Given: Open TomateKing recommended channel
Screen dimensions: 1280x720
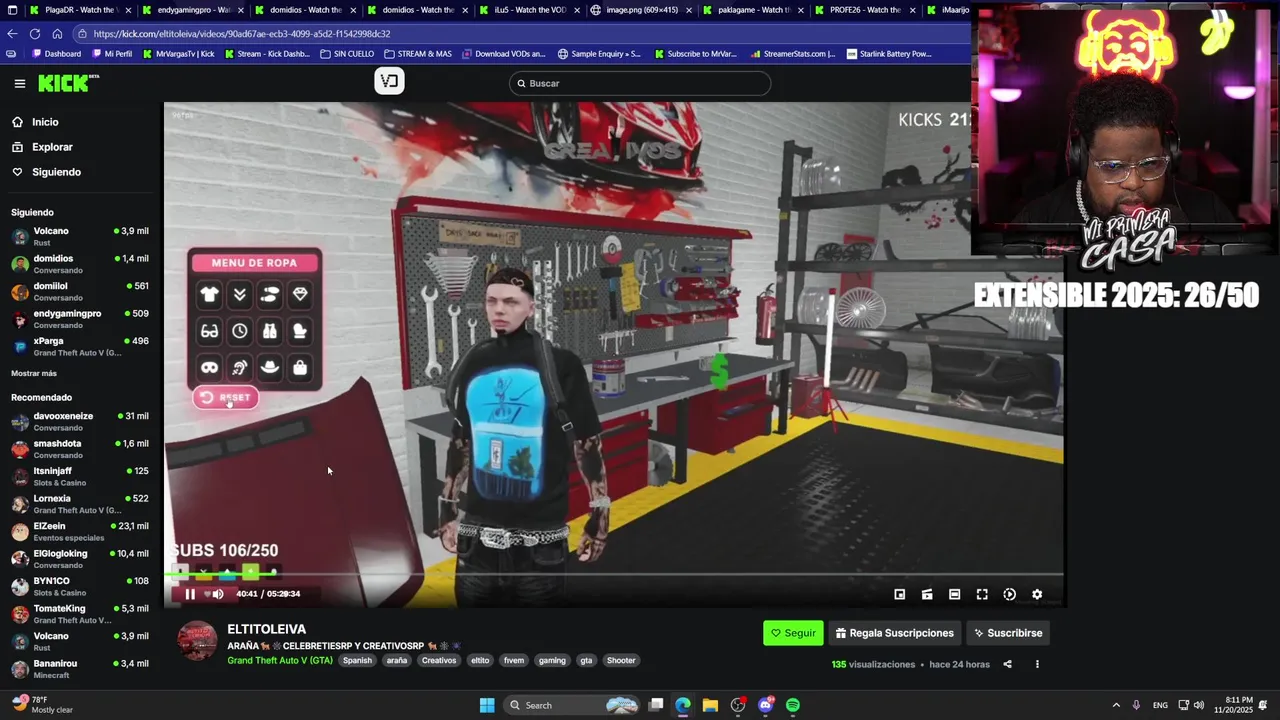Looking at the screenshot, I should 80,614.
